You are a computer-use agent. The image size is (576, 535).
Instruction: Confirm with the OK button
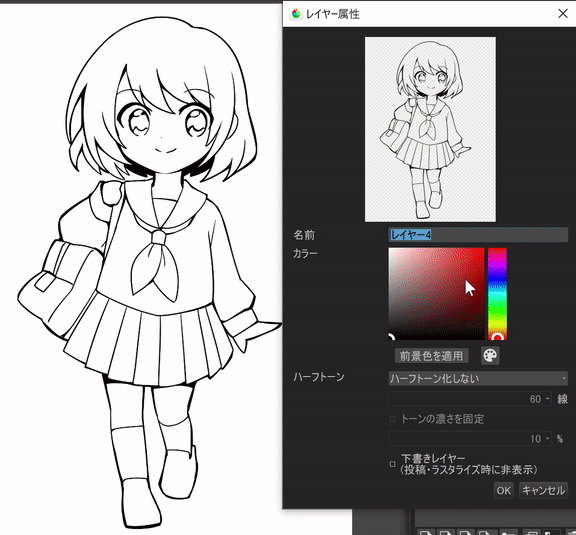click(503, 490)
